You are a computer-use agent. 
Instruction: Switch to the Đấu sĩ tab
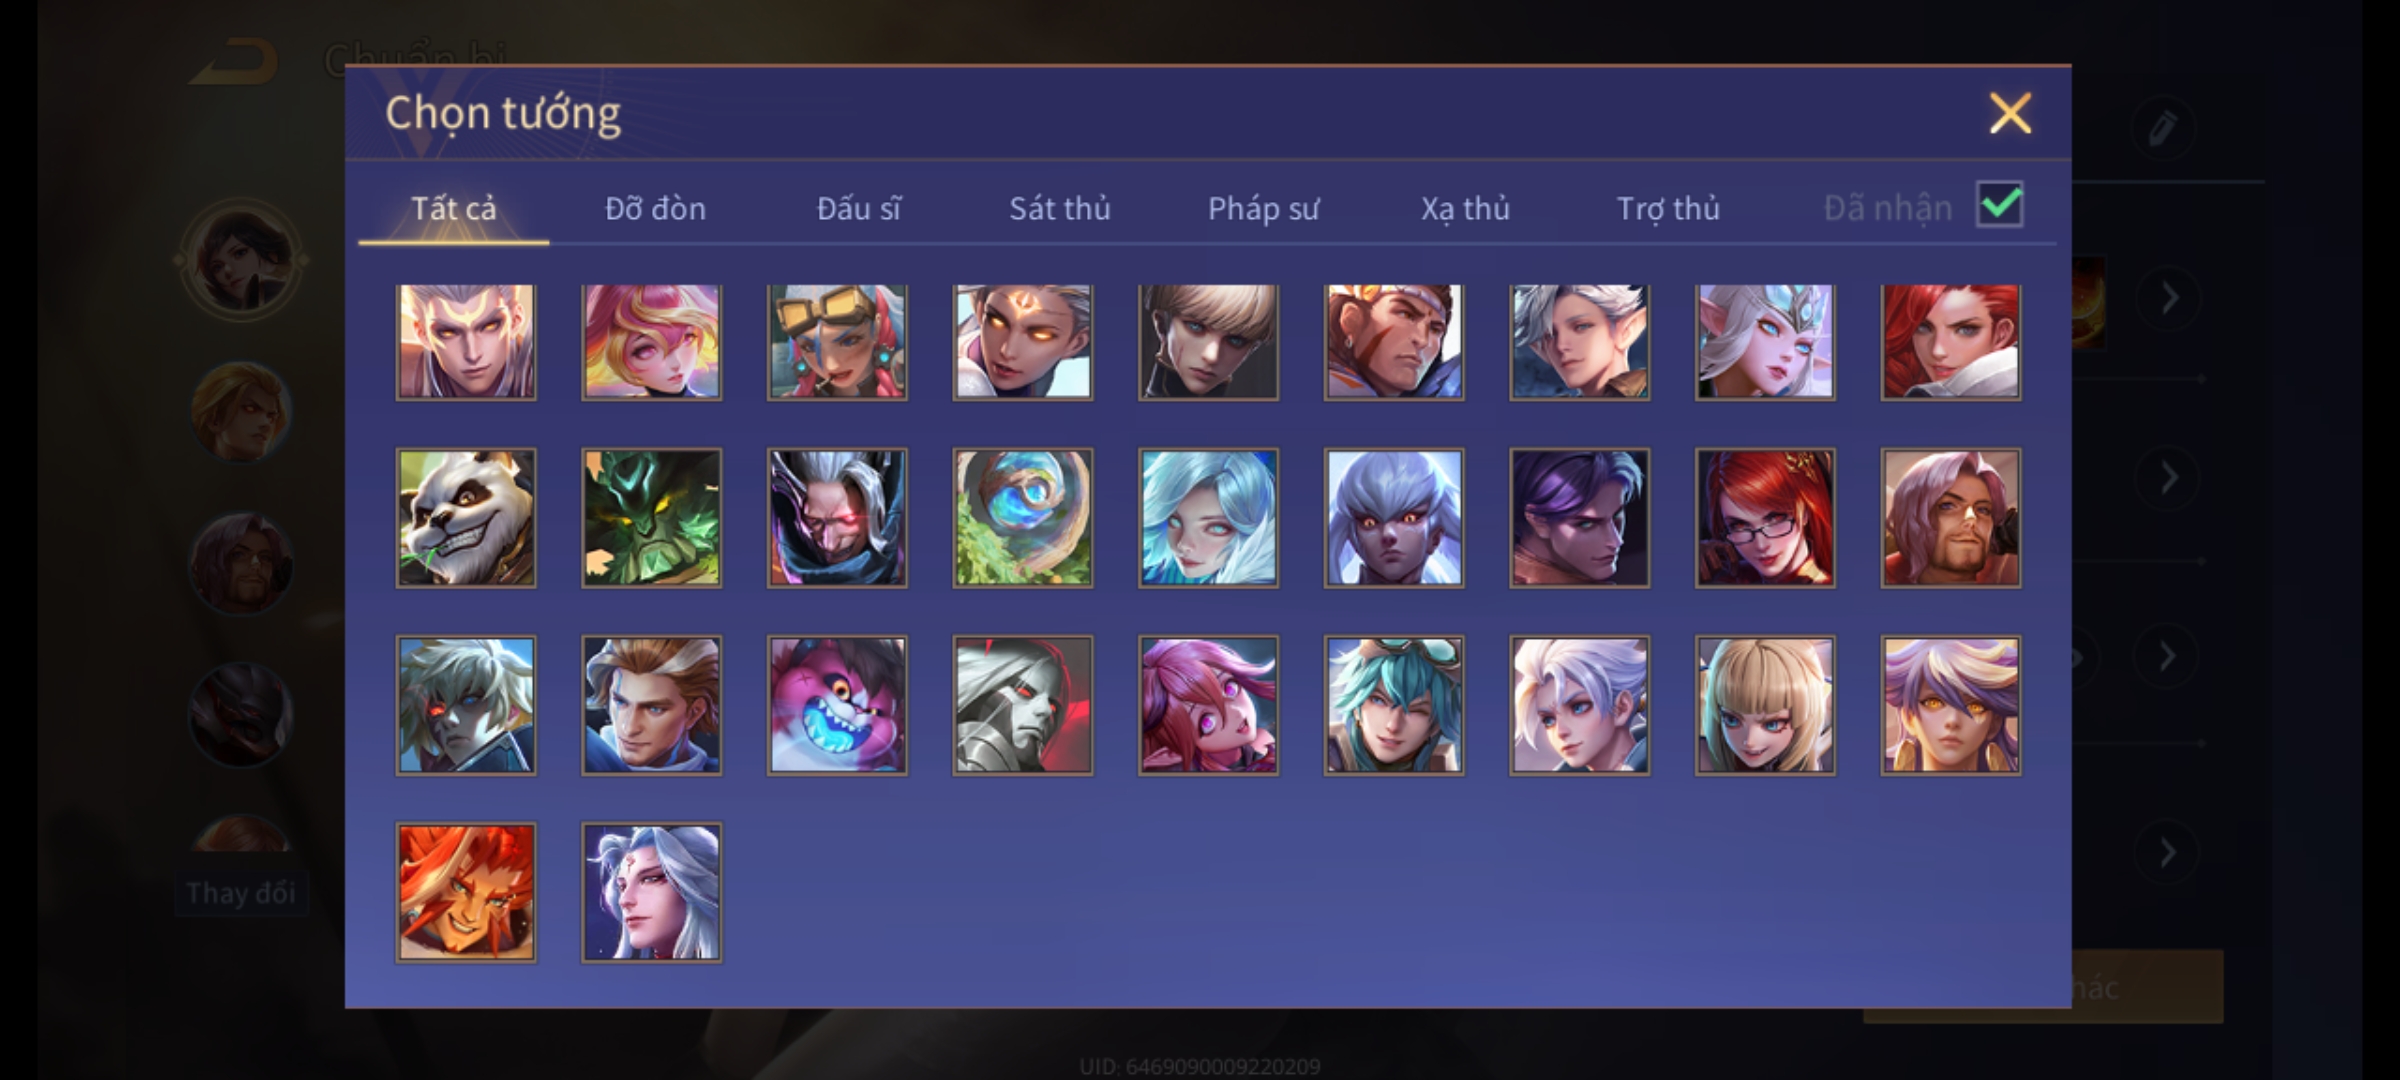[858, 208]
